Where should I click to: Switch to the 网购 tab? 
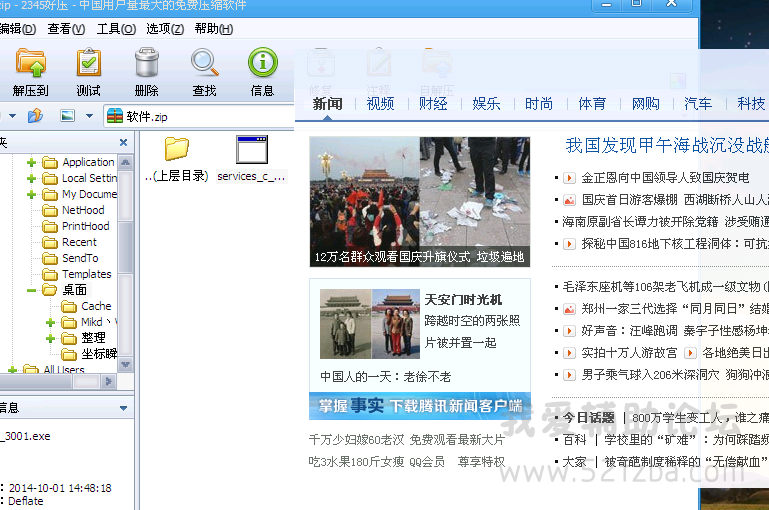pyautogui.click(x=646, y=104)
